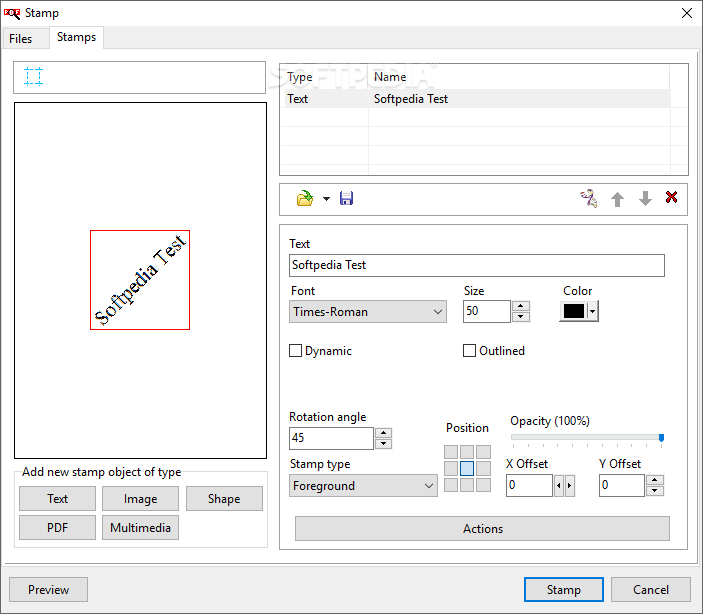Select top-right Position grid cell
Screen dimensions: 703x614
tap(483, 452)
